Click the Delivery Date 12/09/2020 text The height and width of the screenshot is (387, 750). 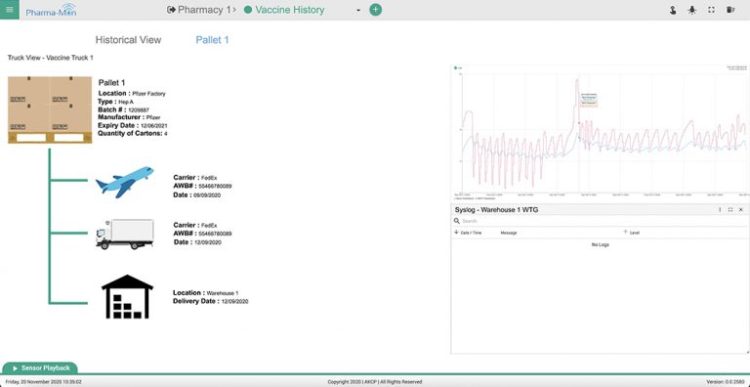(210, 301)
